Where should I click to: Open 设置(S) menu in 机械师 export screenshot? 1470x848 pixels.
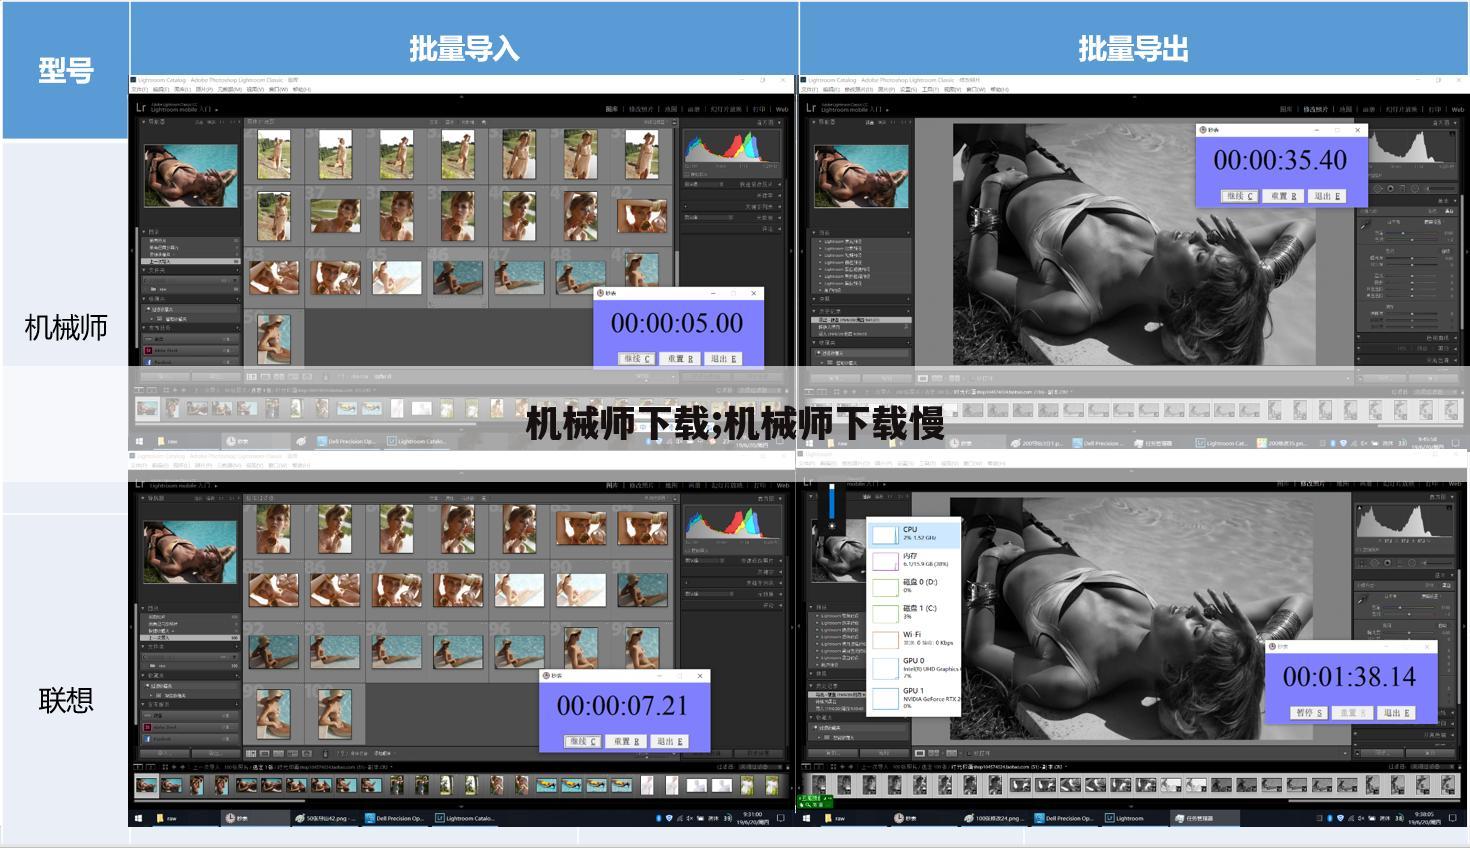click(x=909, y=90)
